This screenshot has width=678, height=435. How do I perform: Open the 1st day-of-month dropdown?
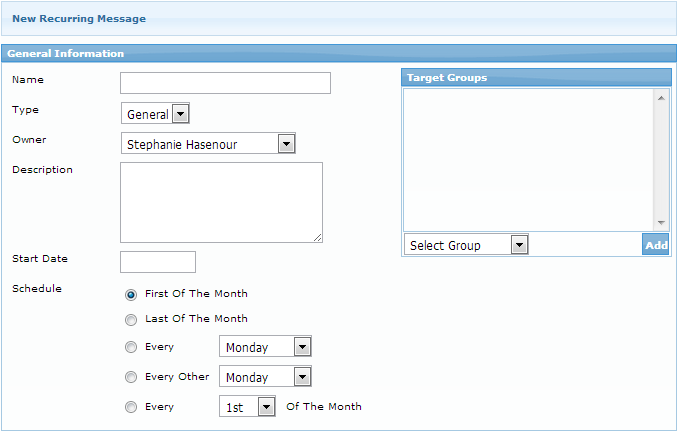point(247,407)
